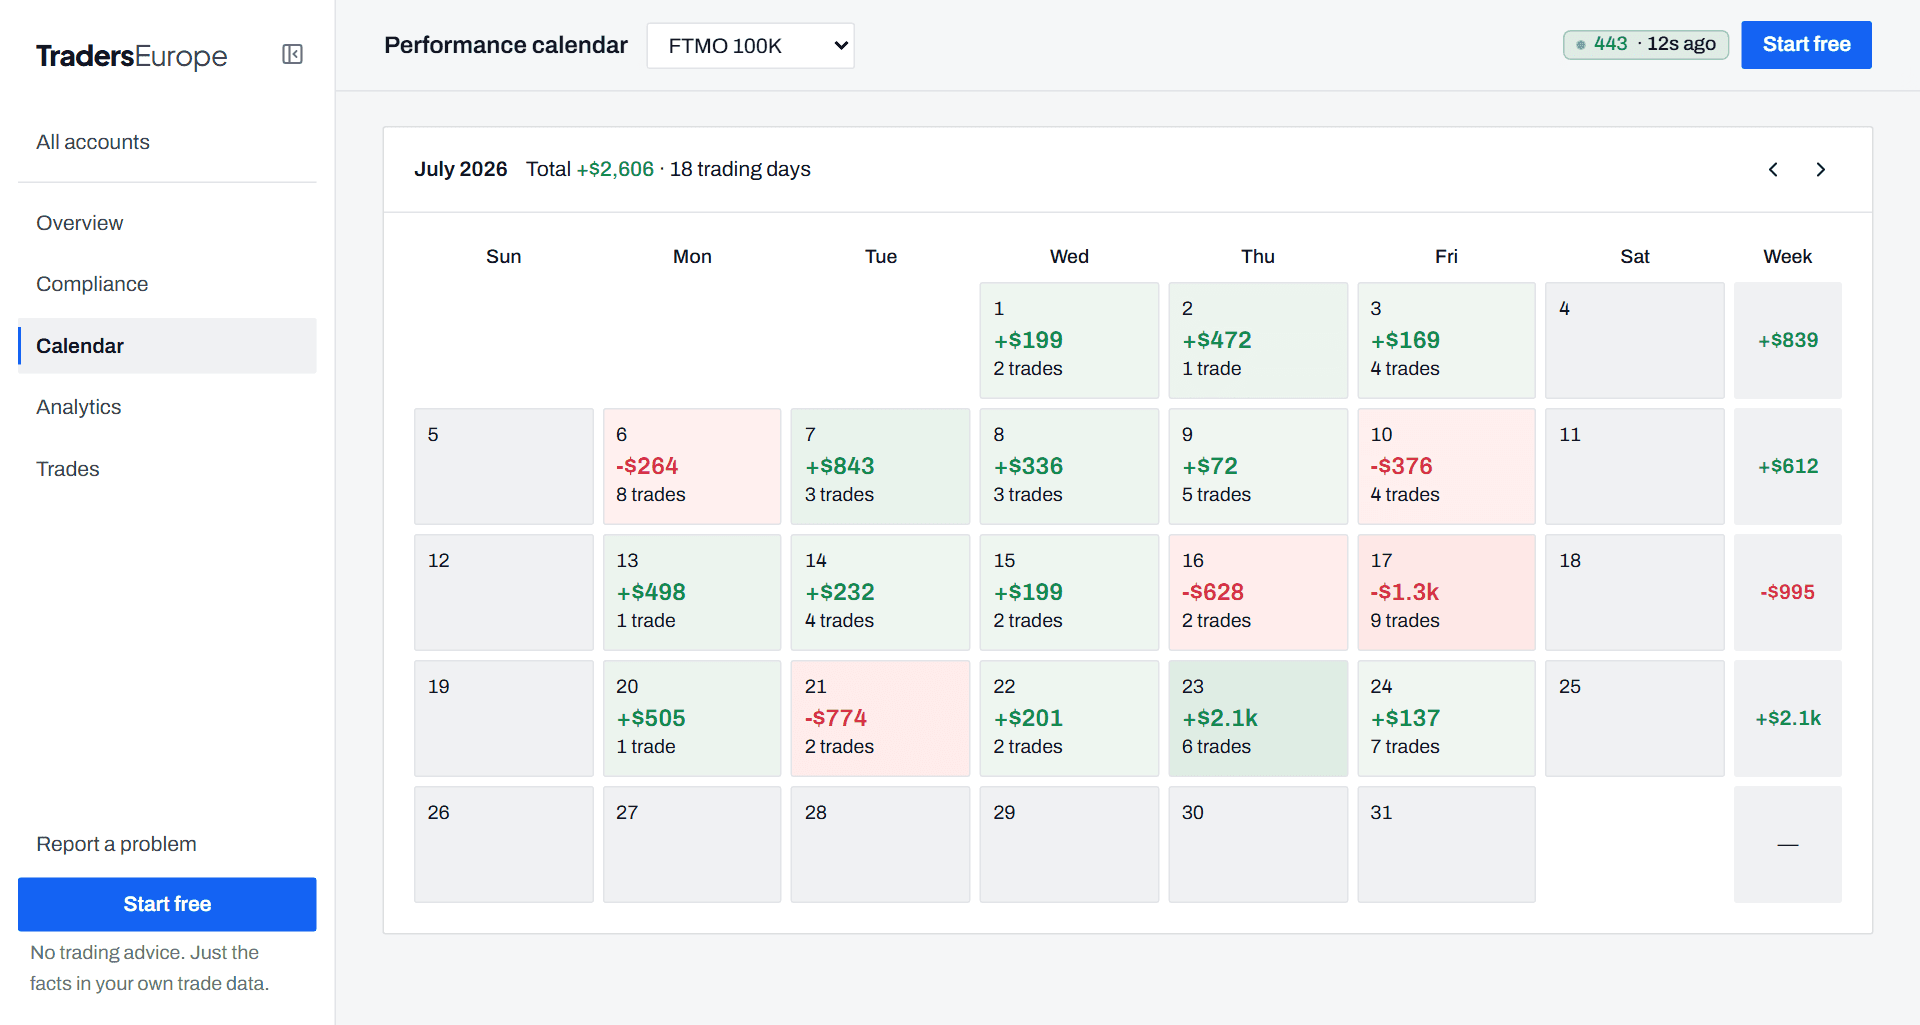This screenshot has height=1025, width=1920.
Task: Click week total -$995
Action: (1788, 593)
